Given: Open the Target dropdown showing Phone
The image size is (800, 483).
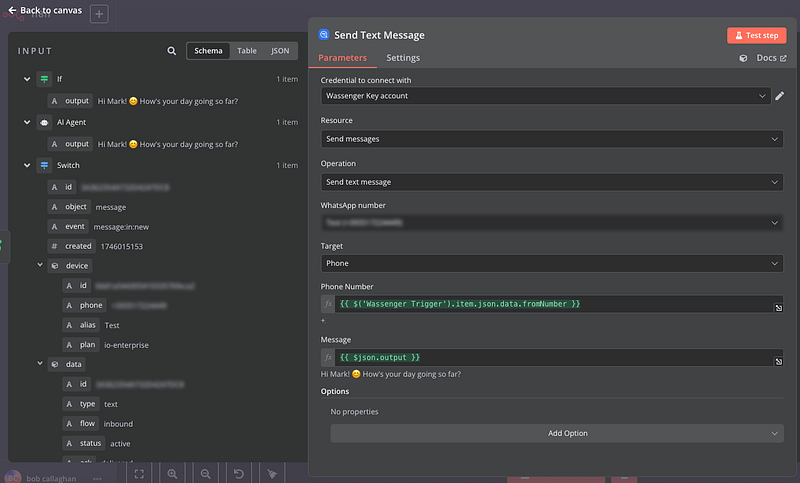Looking at the screenshot, I should [551, 263].
